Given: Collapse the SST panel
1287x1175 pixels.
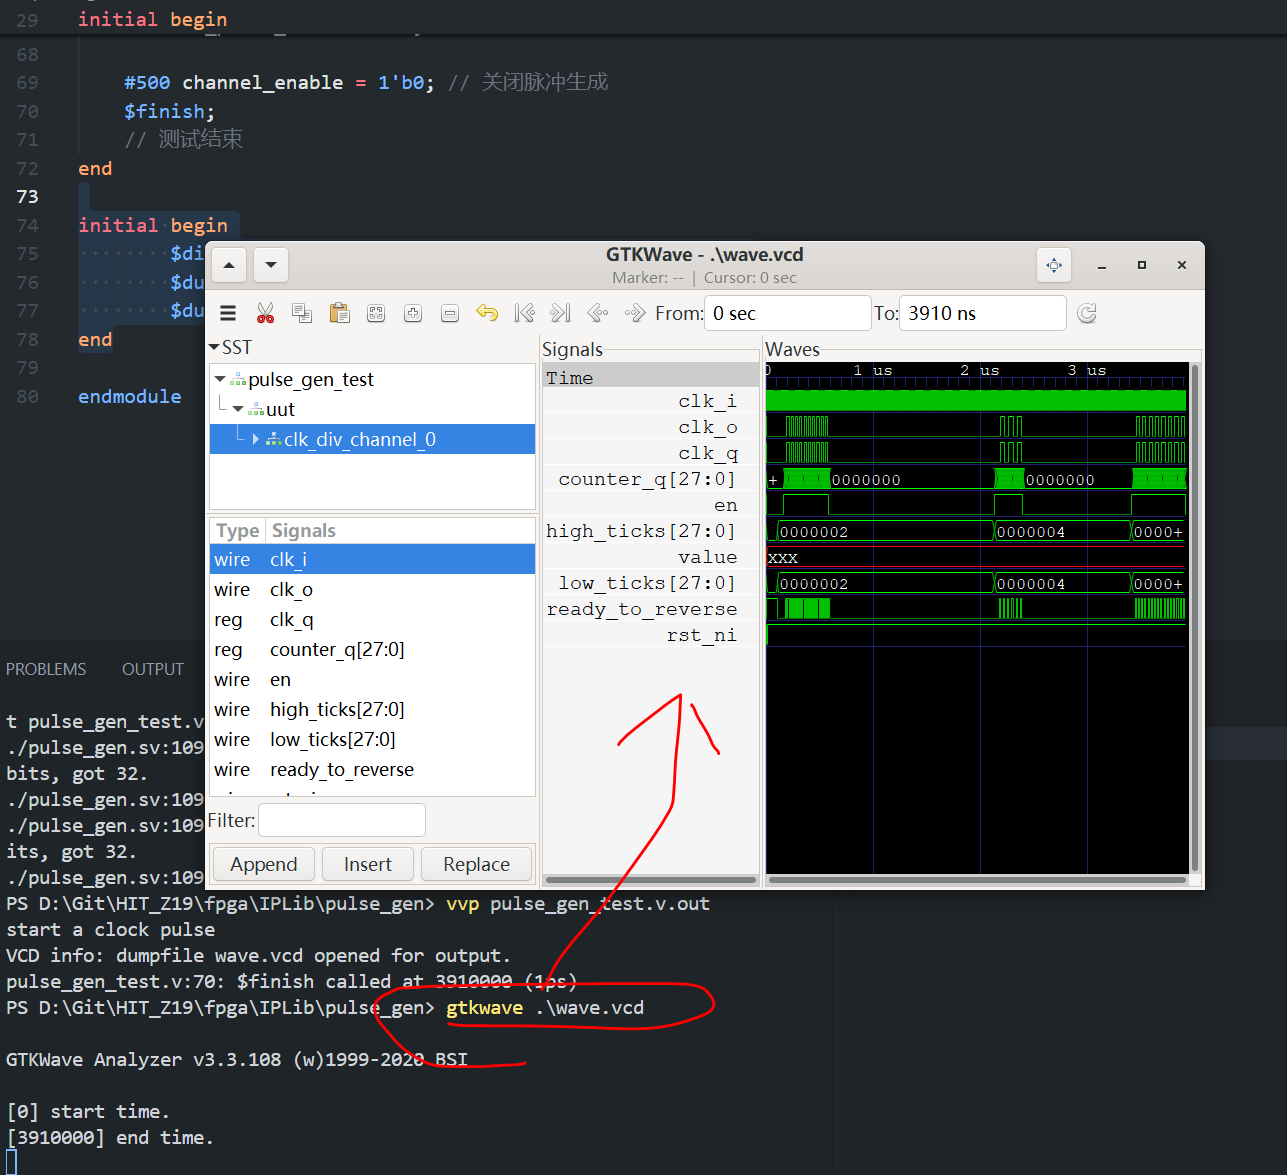Looking at the screenshot, I should tap(214, 347).
